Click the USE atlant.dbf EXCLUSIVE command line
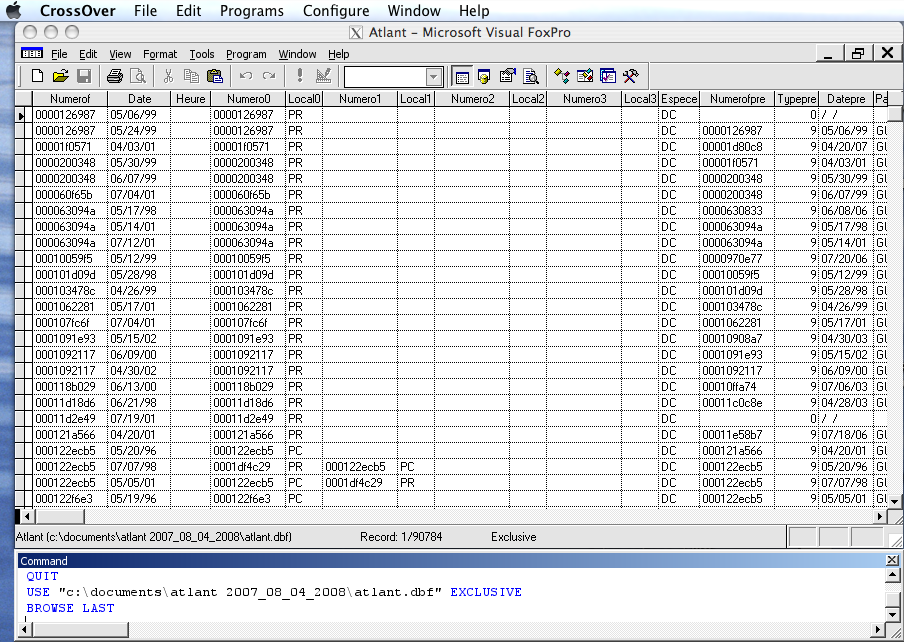The height and width of the screenshot is (642, 904). point(274,592)
